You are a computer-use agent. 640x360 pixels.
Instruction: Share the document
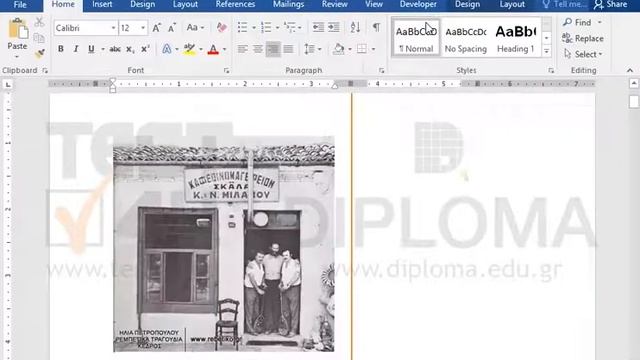click(x=611, y=5)
